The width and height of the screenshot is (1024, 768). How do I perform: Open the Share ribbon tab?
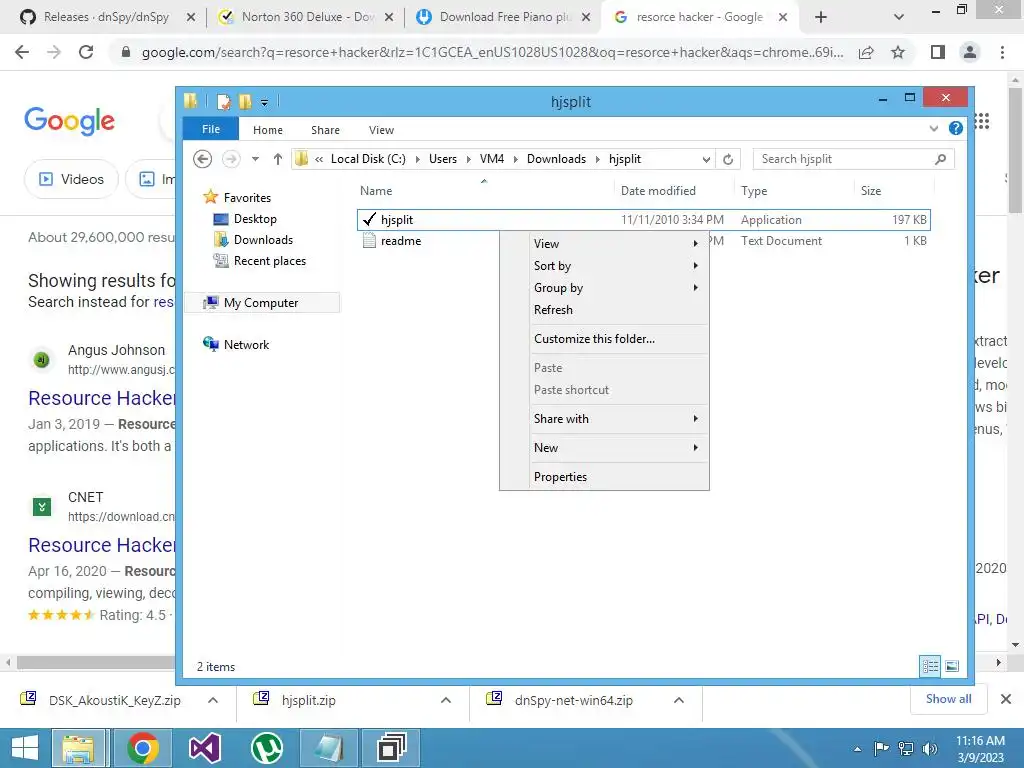point(325,130)
